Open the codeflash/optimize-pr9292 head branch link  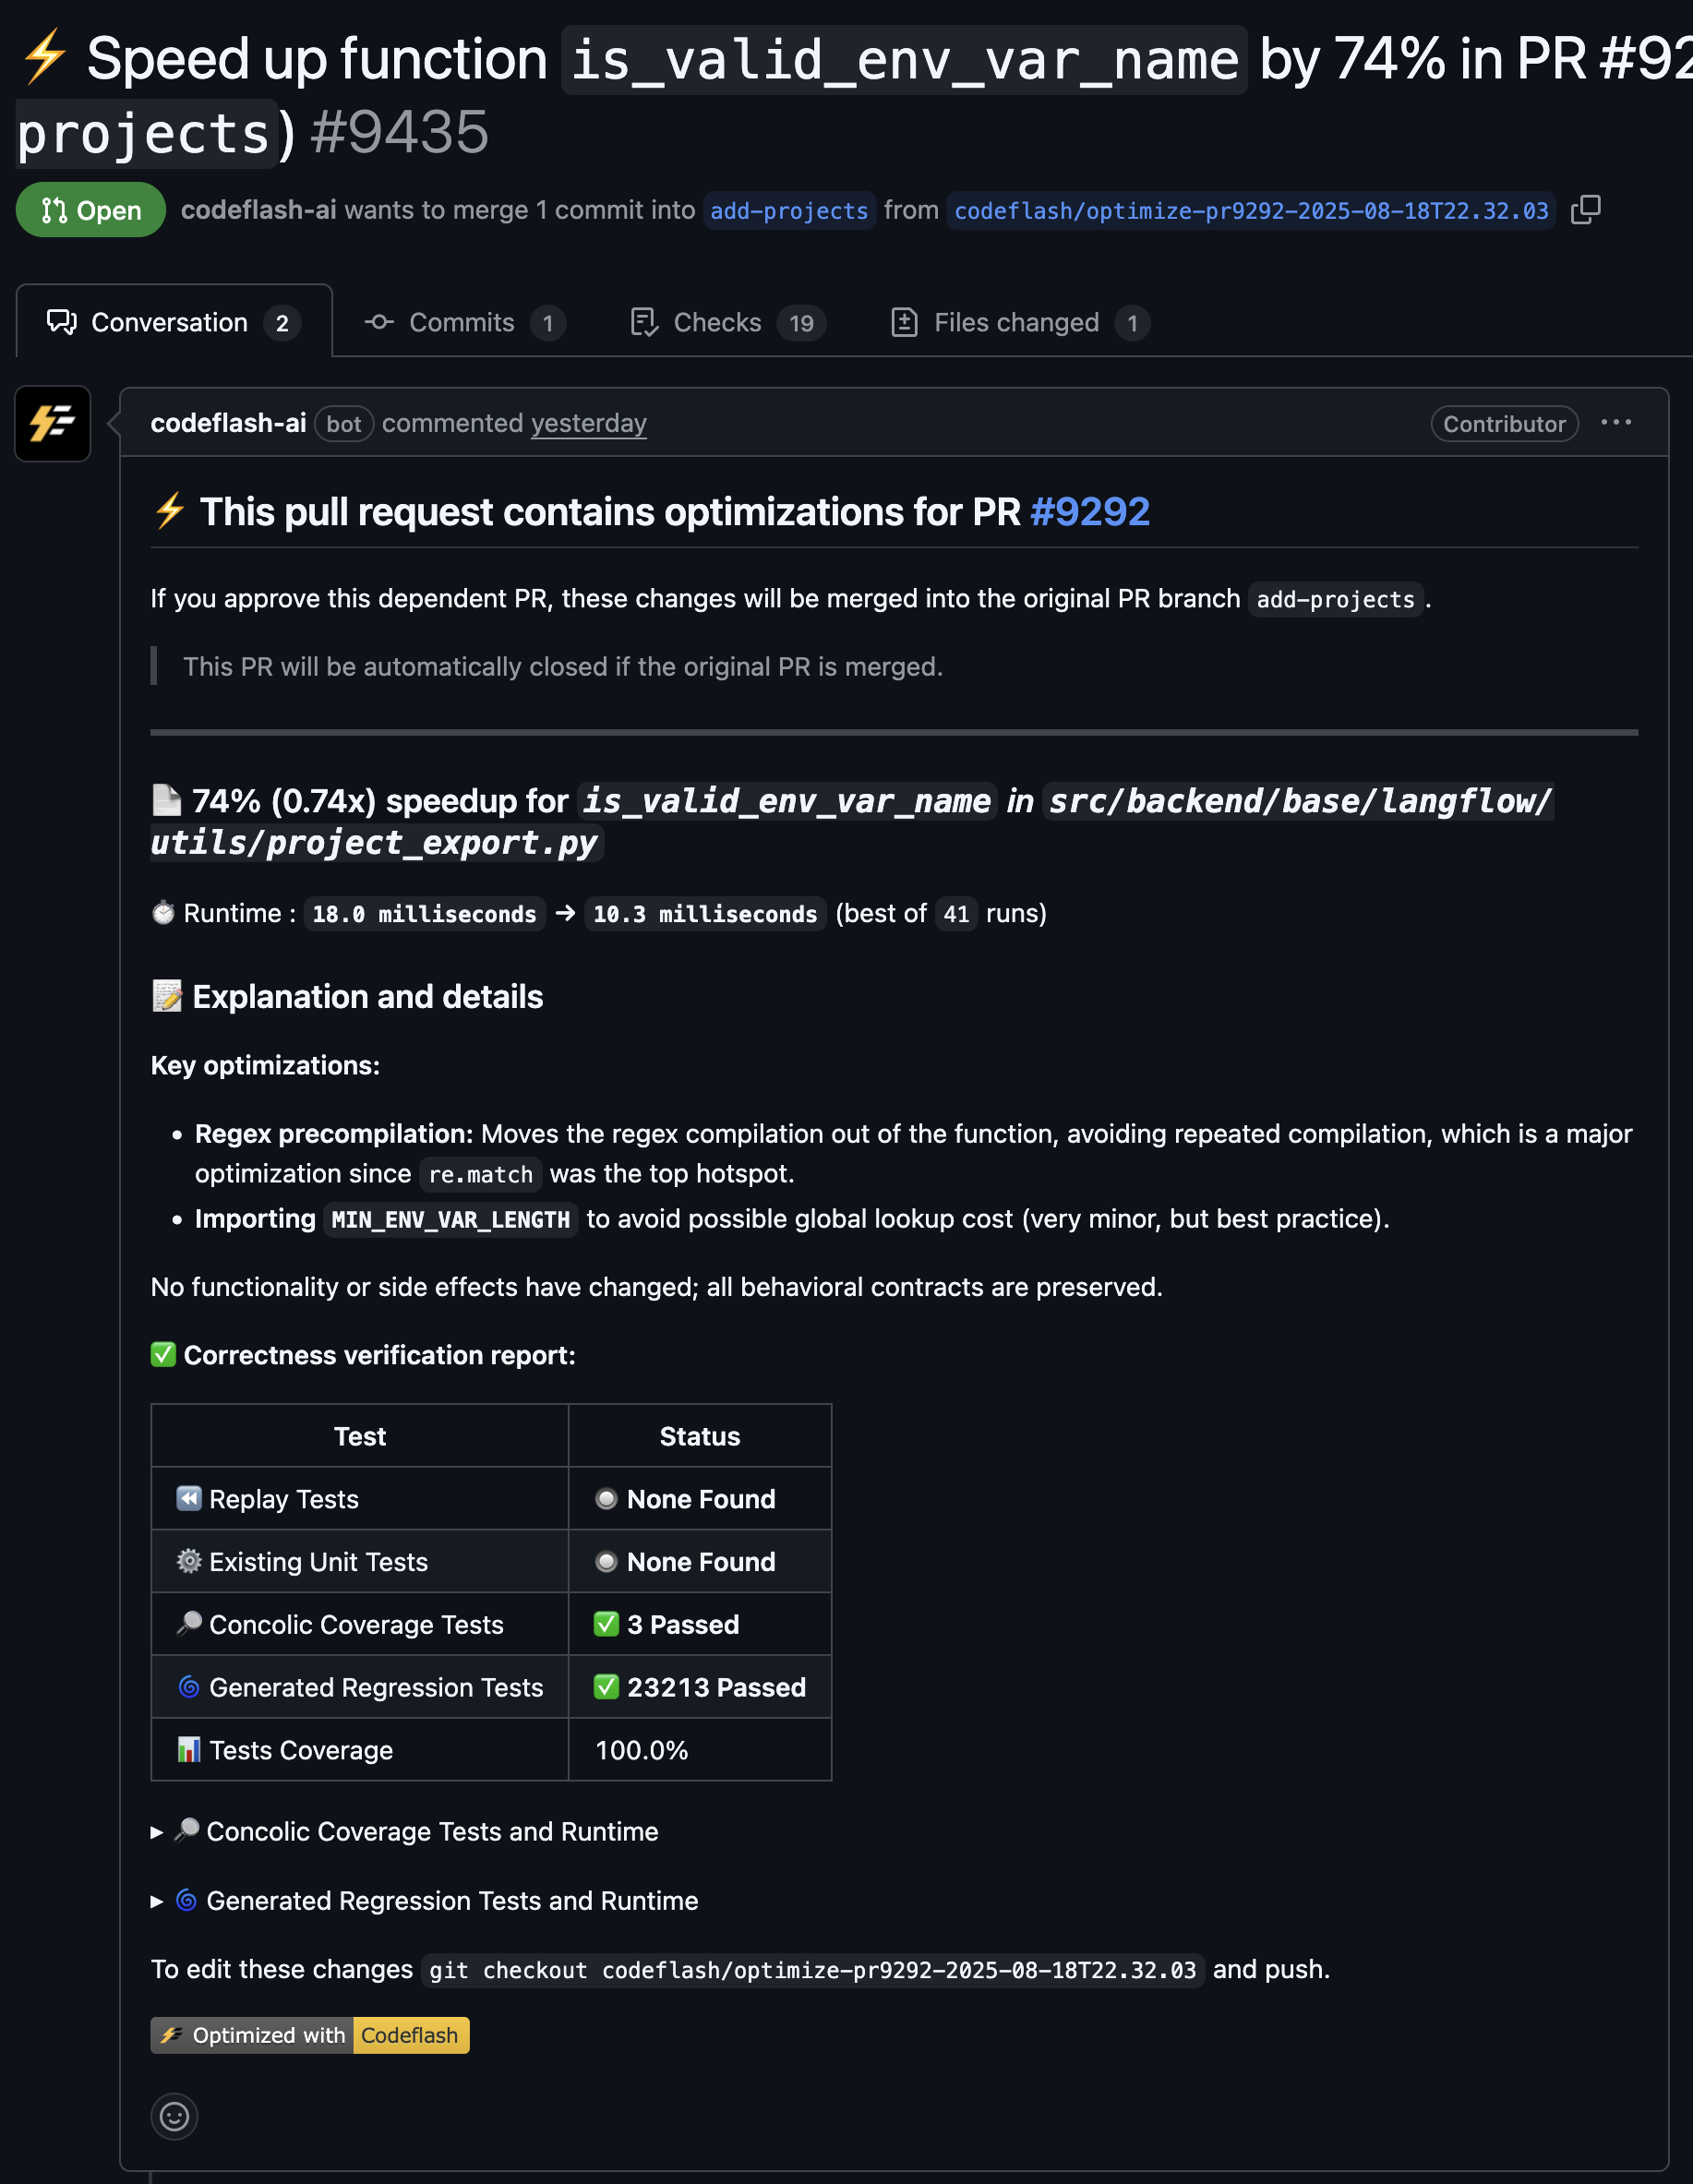point(1251,211)
